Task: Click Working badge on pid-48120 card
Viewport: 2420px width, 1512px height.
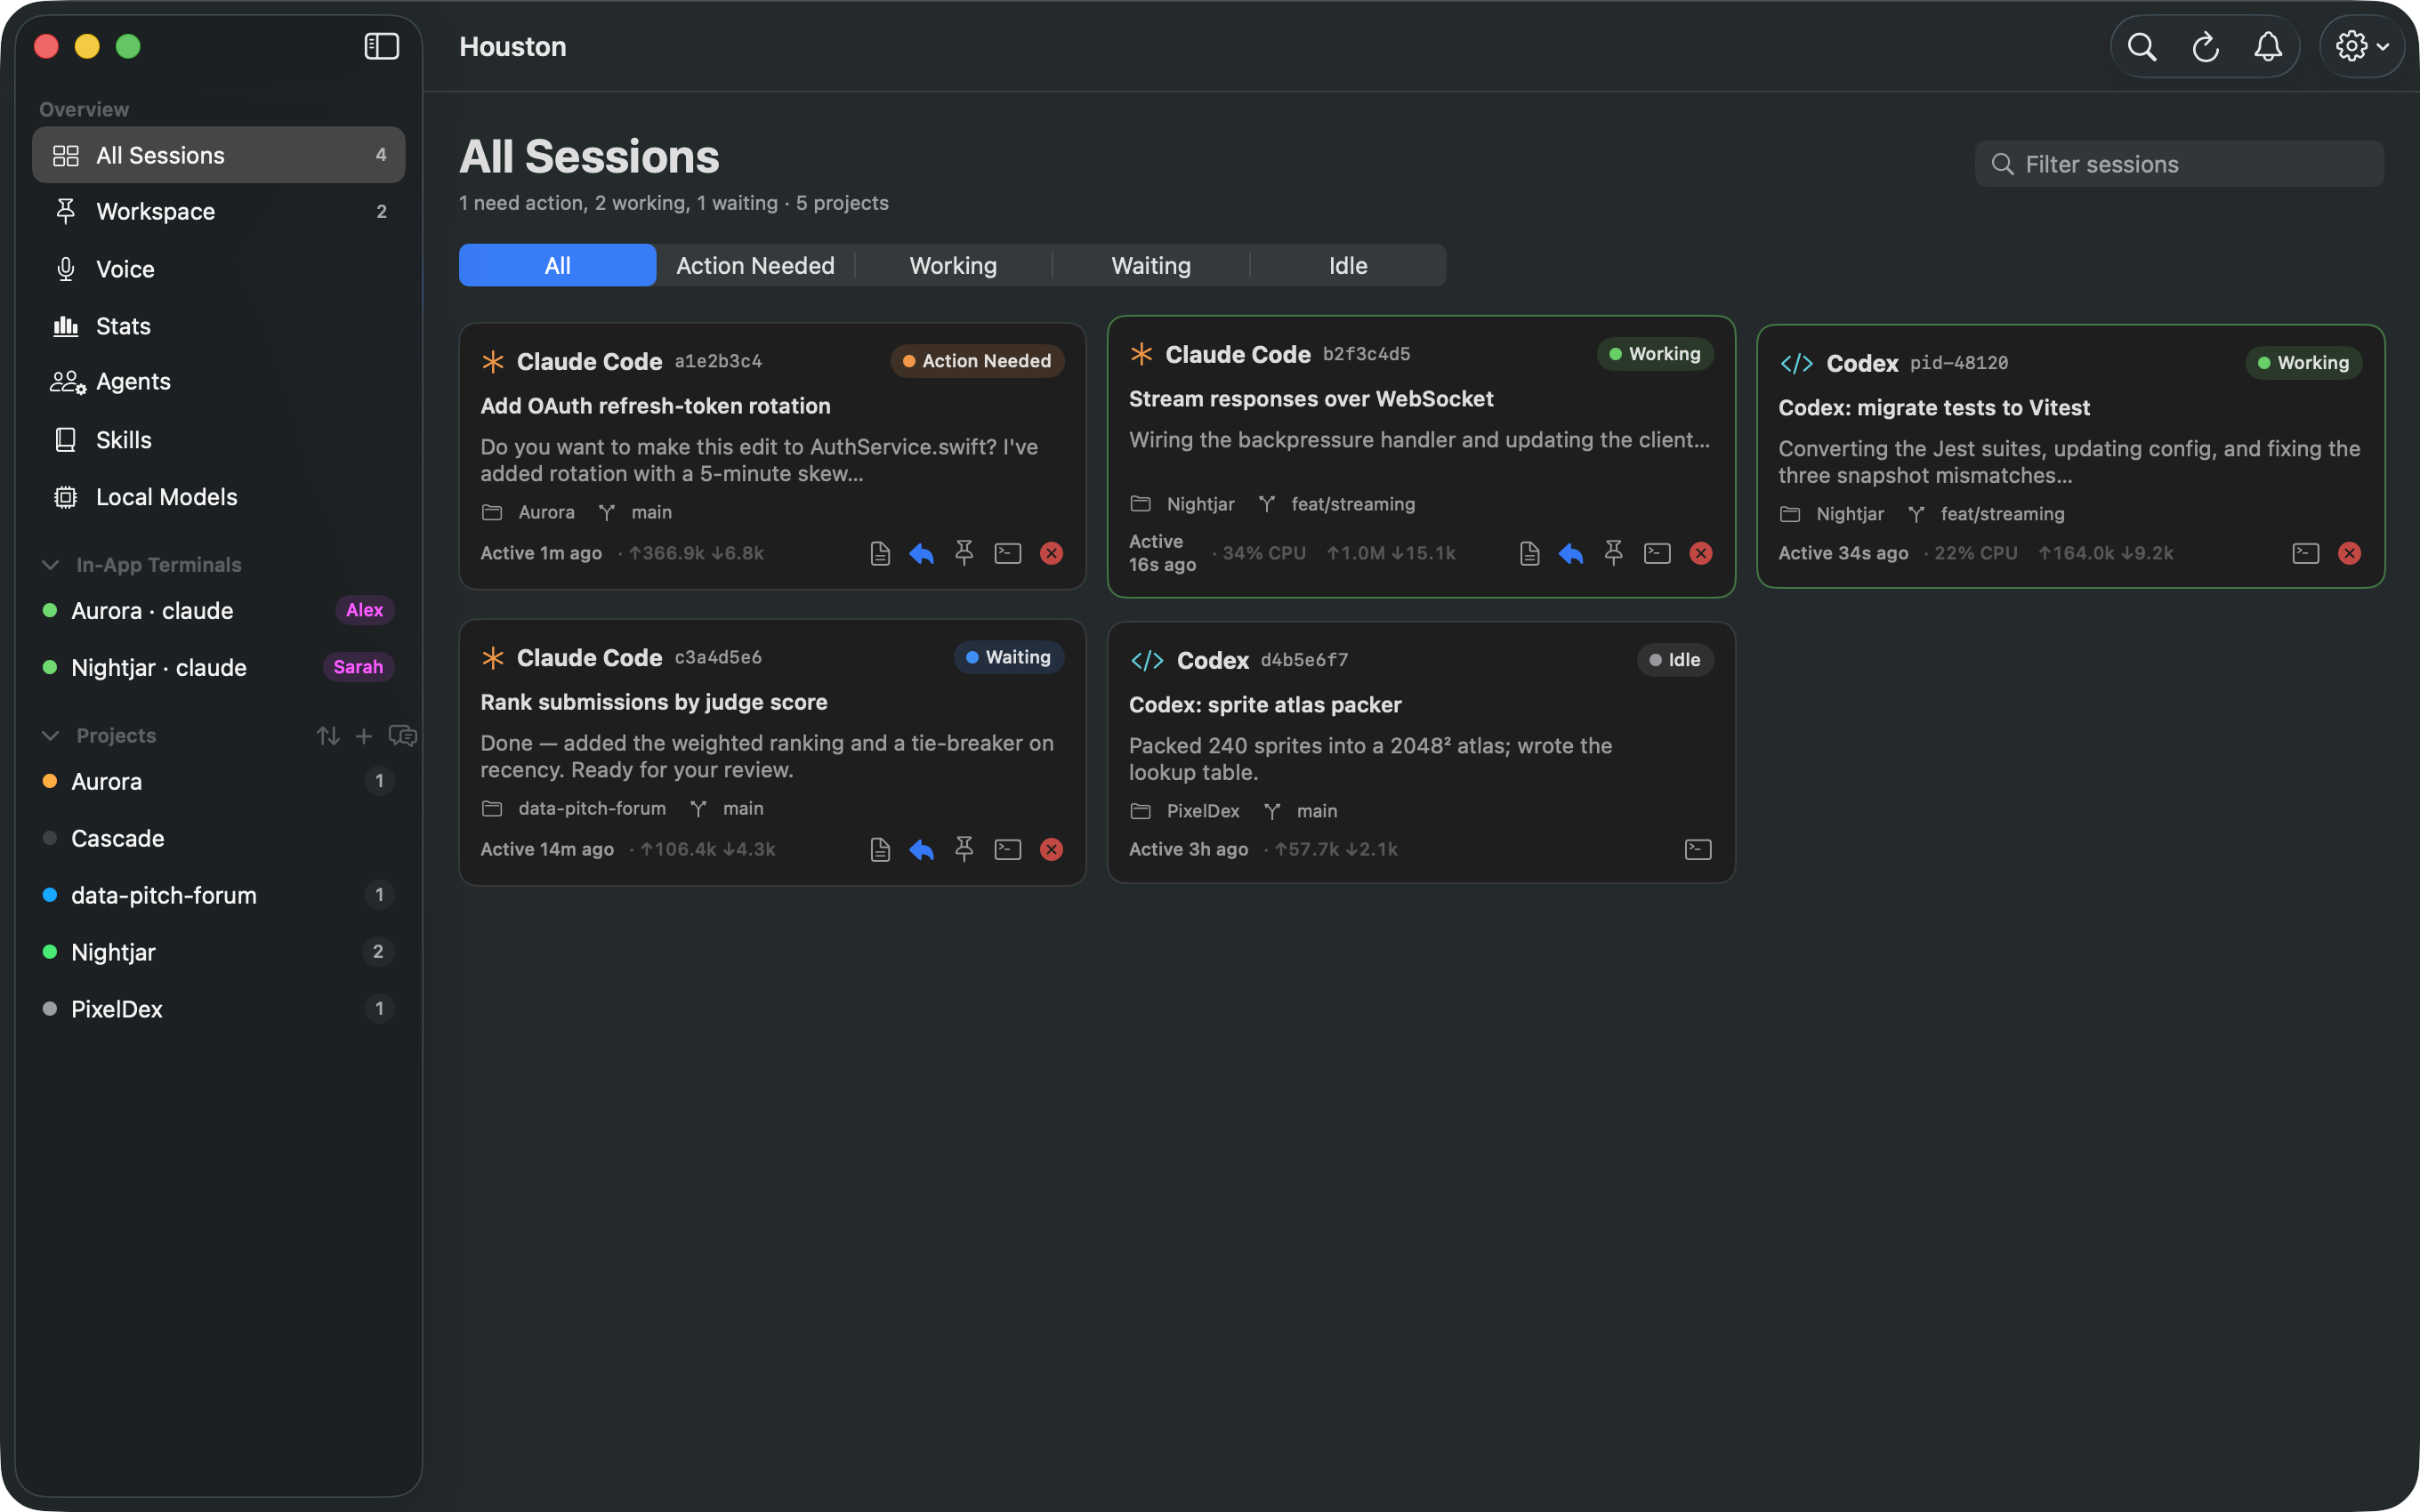Action: point(2304,363)
